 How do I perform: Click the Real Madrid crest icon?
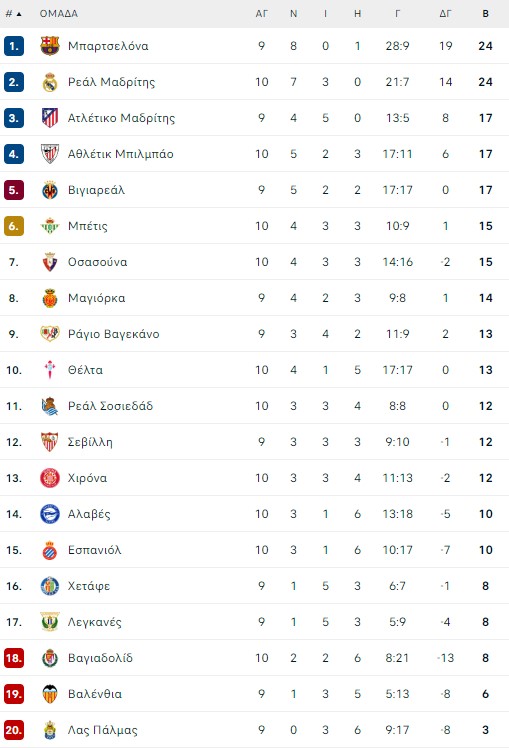(50, 82)
